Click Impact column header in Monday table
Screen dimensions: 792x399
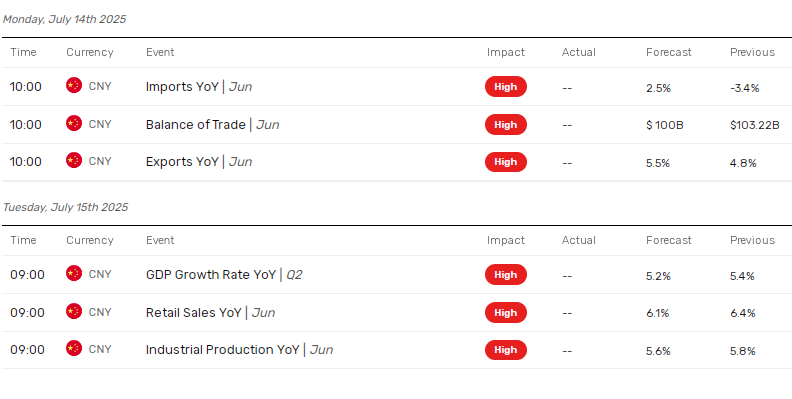tap(506, 53)
